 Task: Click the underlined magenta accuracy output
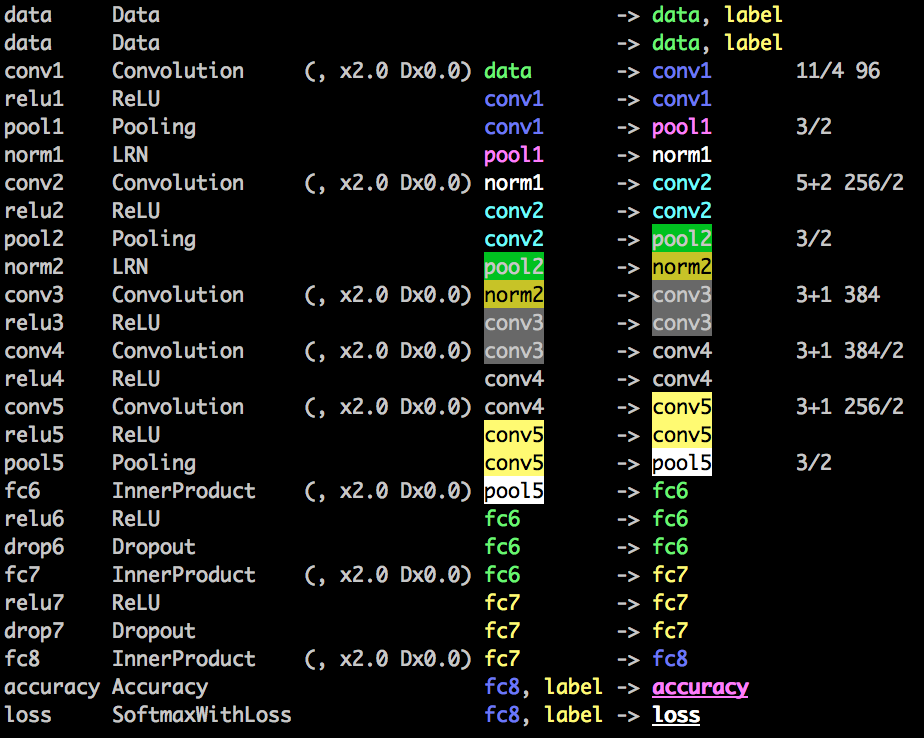700,687
